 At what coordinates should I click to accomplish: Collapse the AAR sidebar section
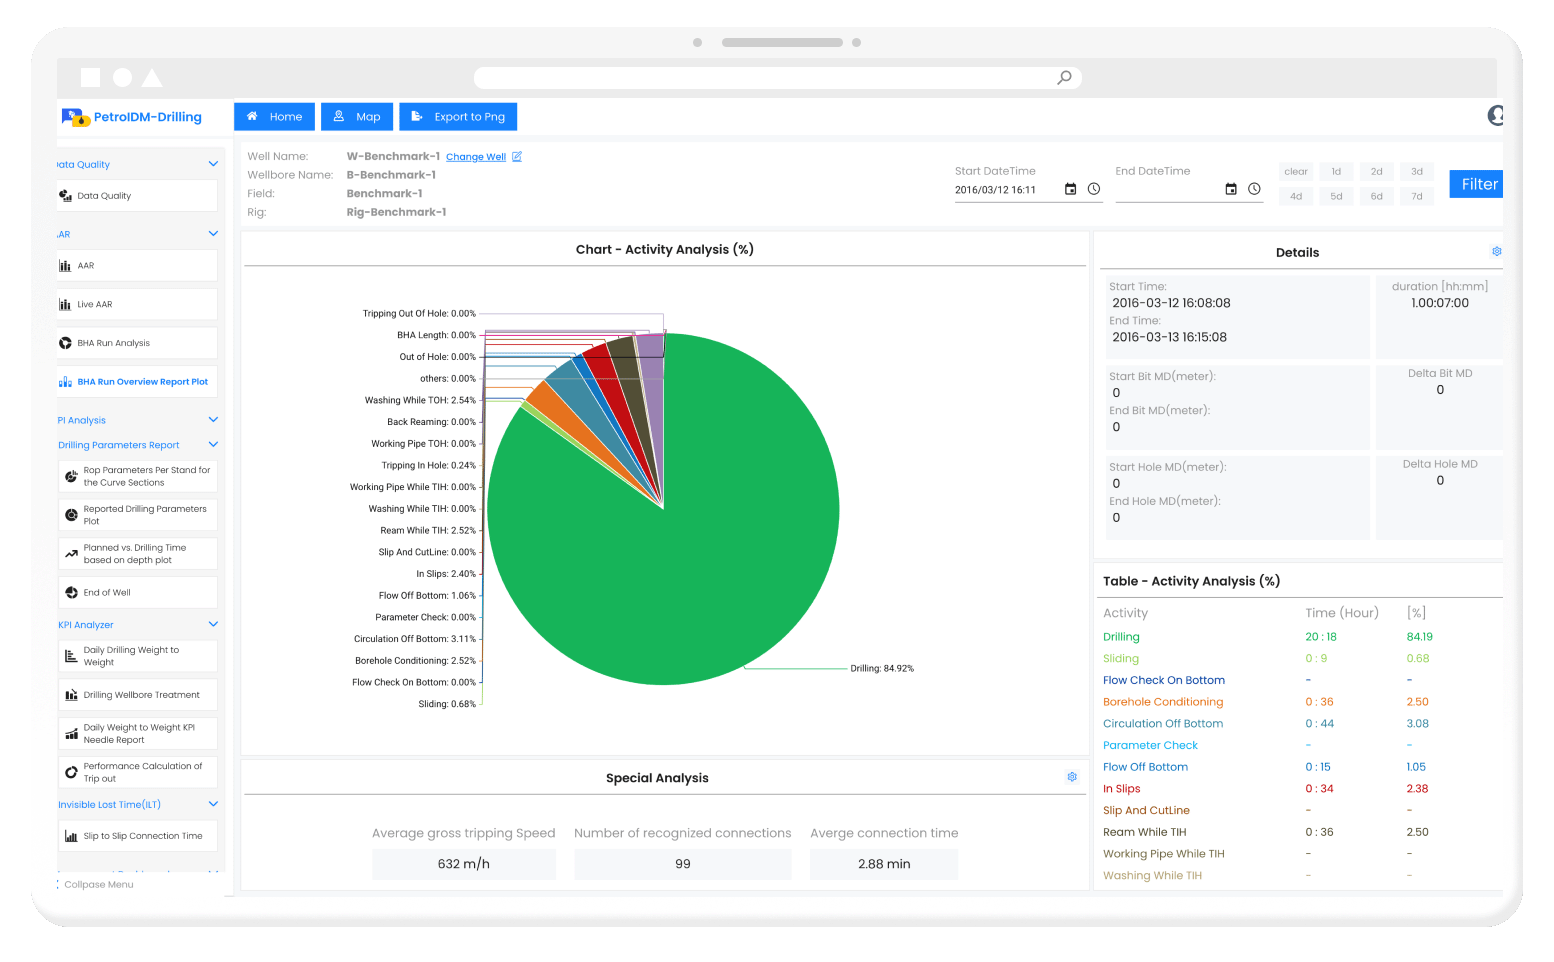(x=213, y=234)
